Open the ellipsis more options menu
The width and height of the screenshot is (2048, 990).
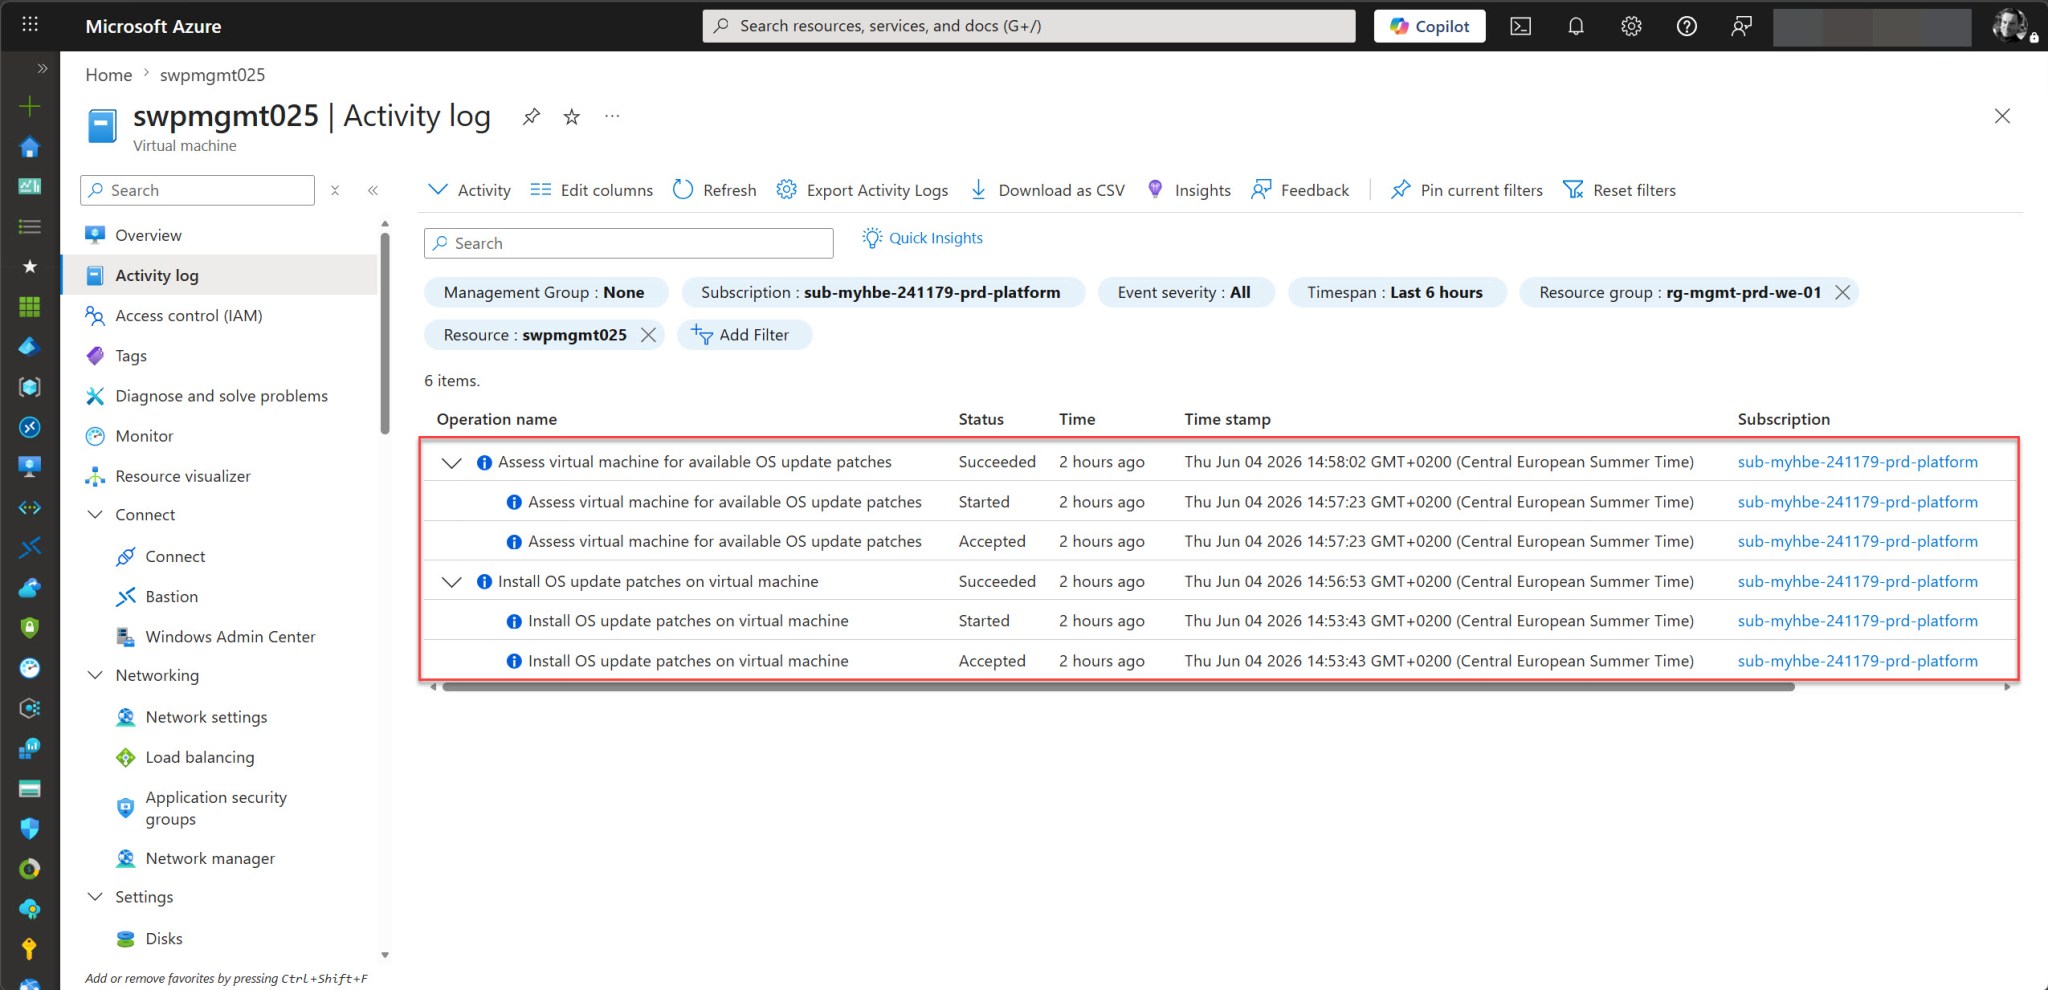(612, 117)
